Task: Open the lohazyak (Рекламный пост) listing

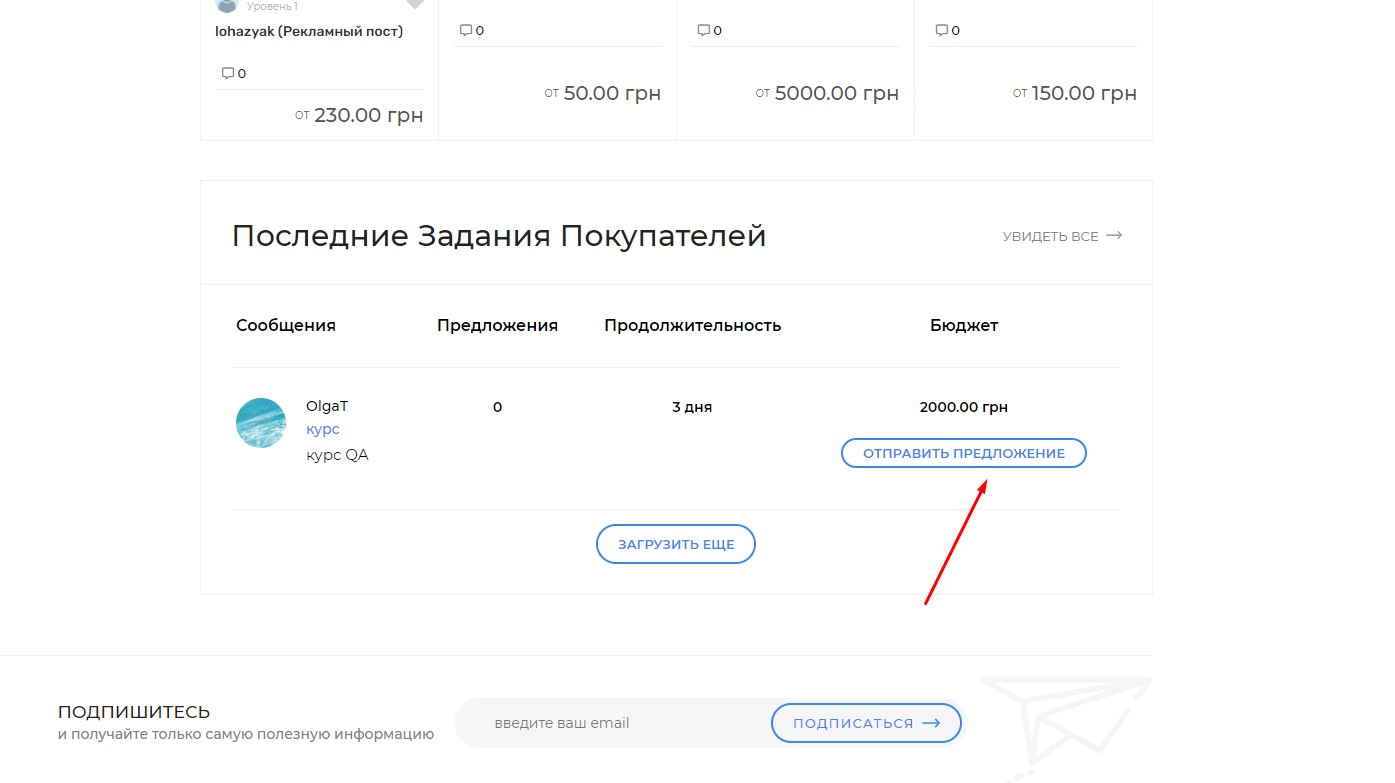Action: 309,31
